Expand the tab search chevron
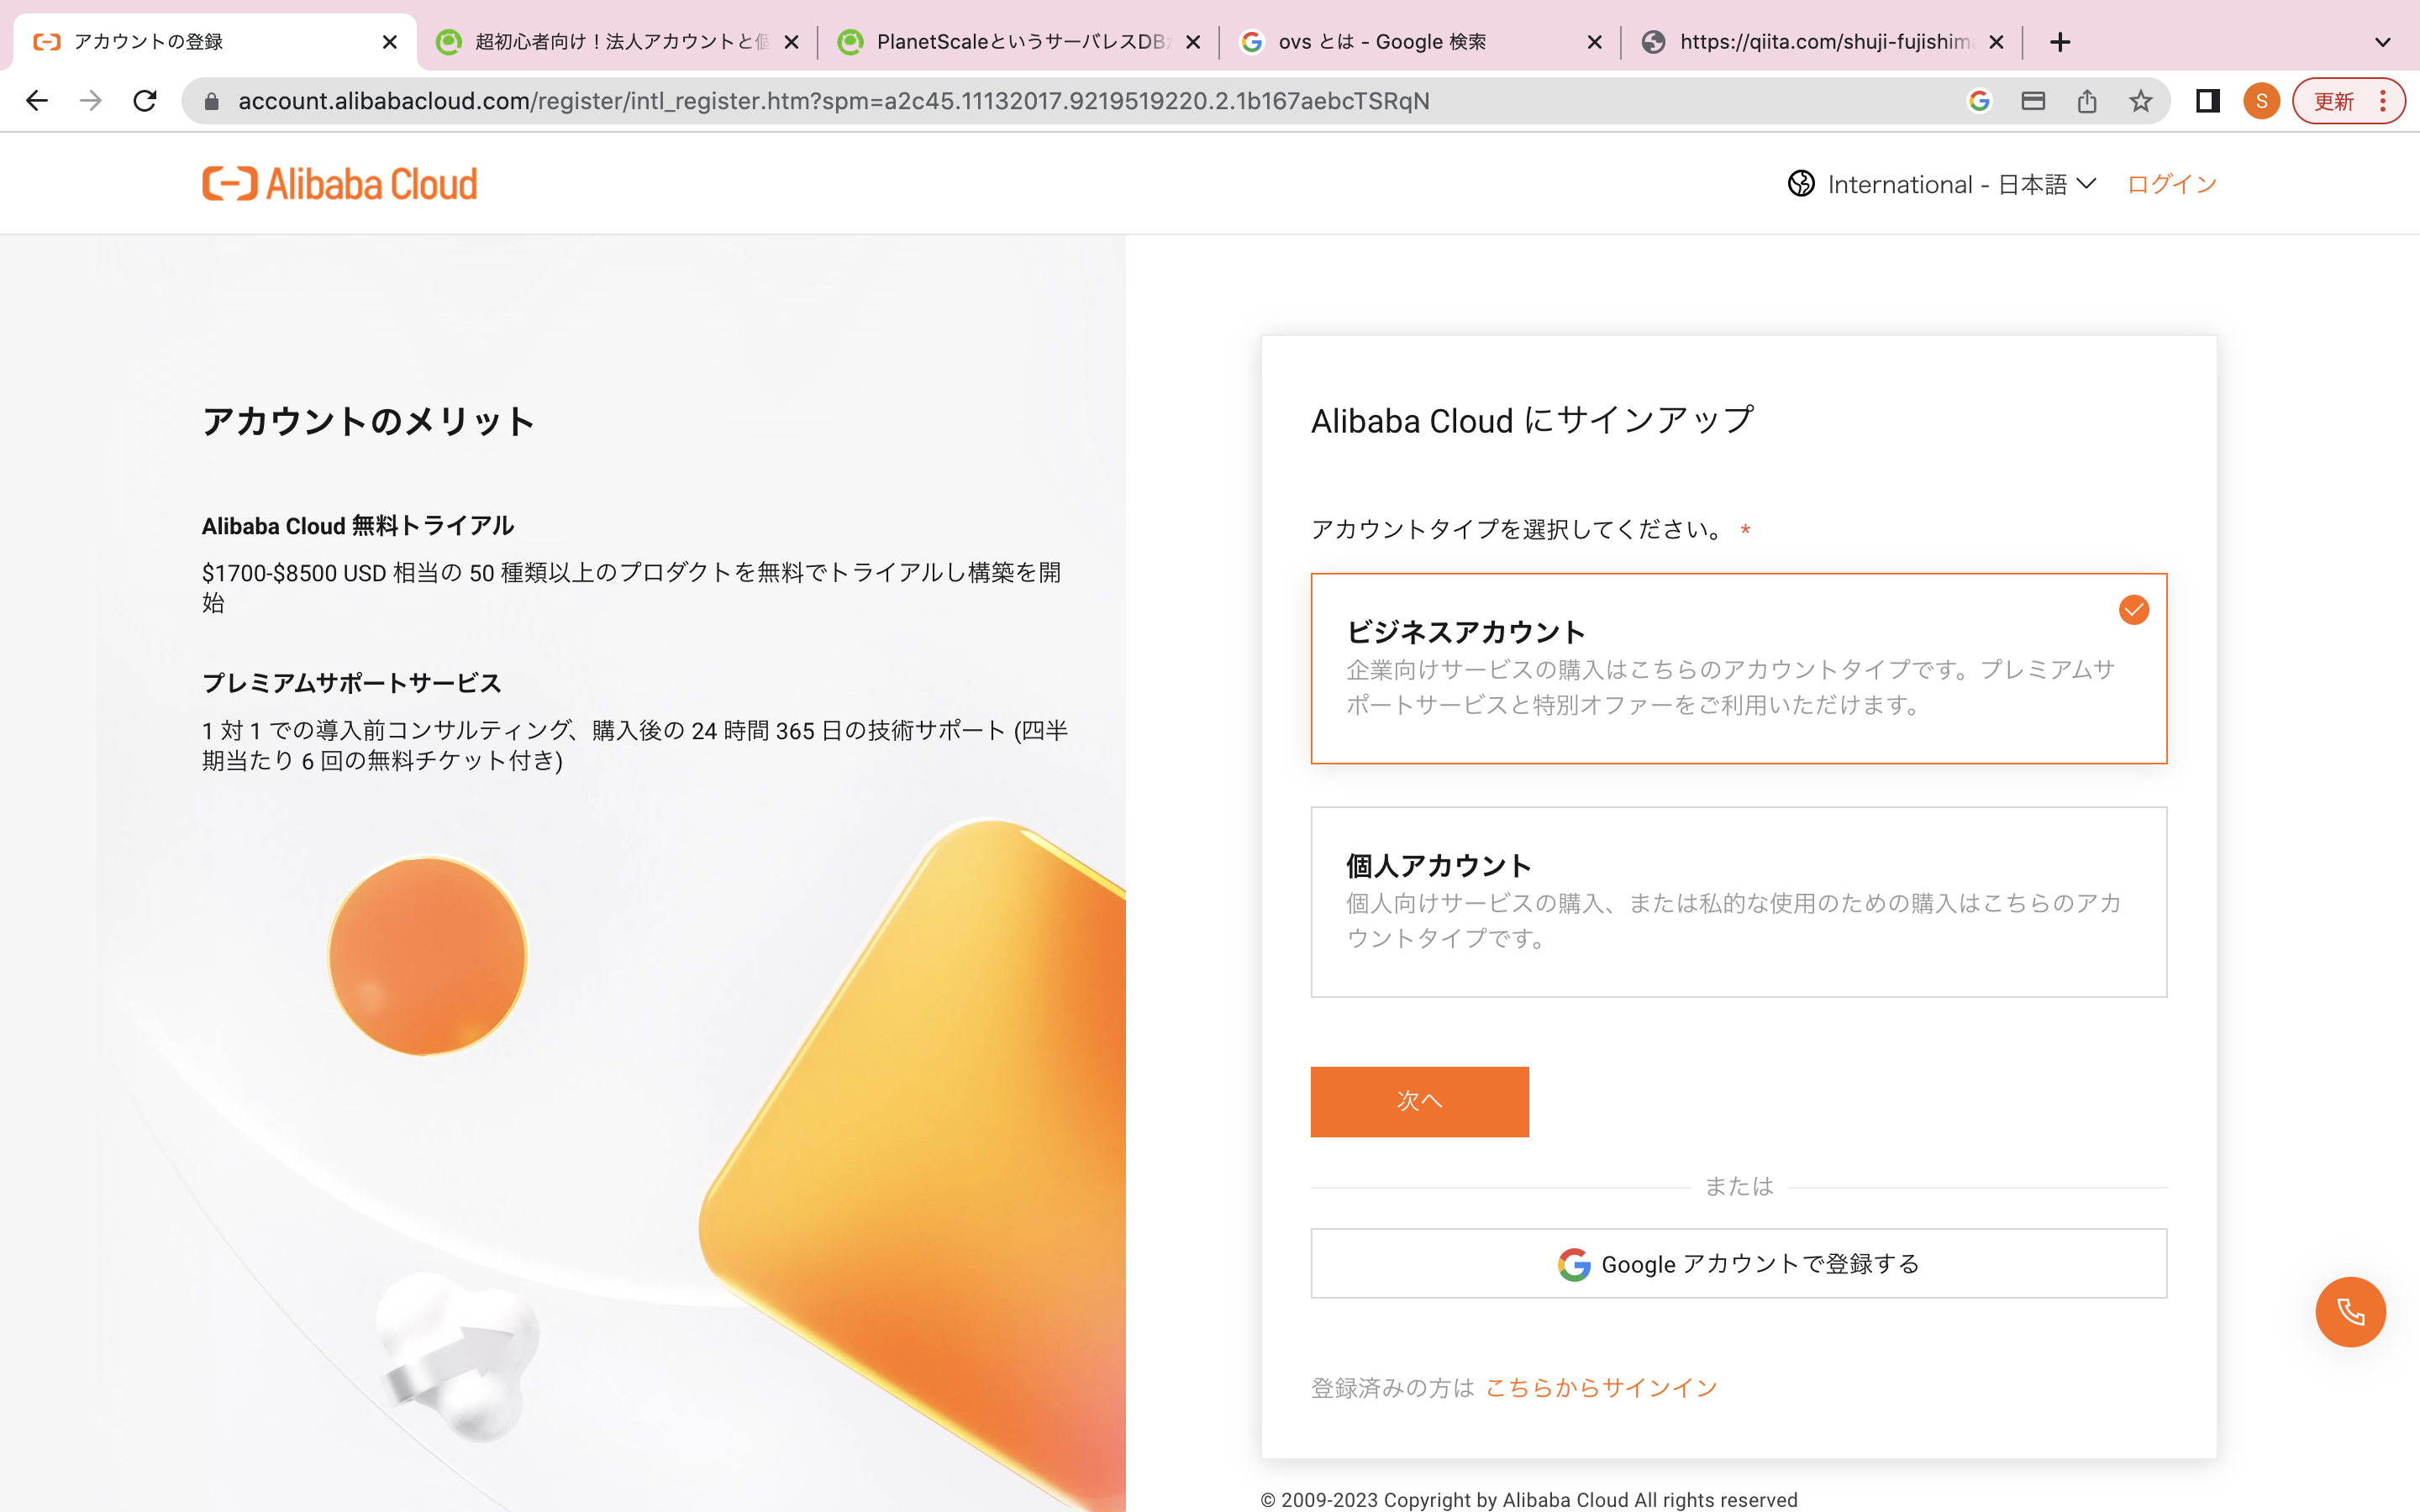This screenshot has width=2420, height=1512. (2383, 42)
